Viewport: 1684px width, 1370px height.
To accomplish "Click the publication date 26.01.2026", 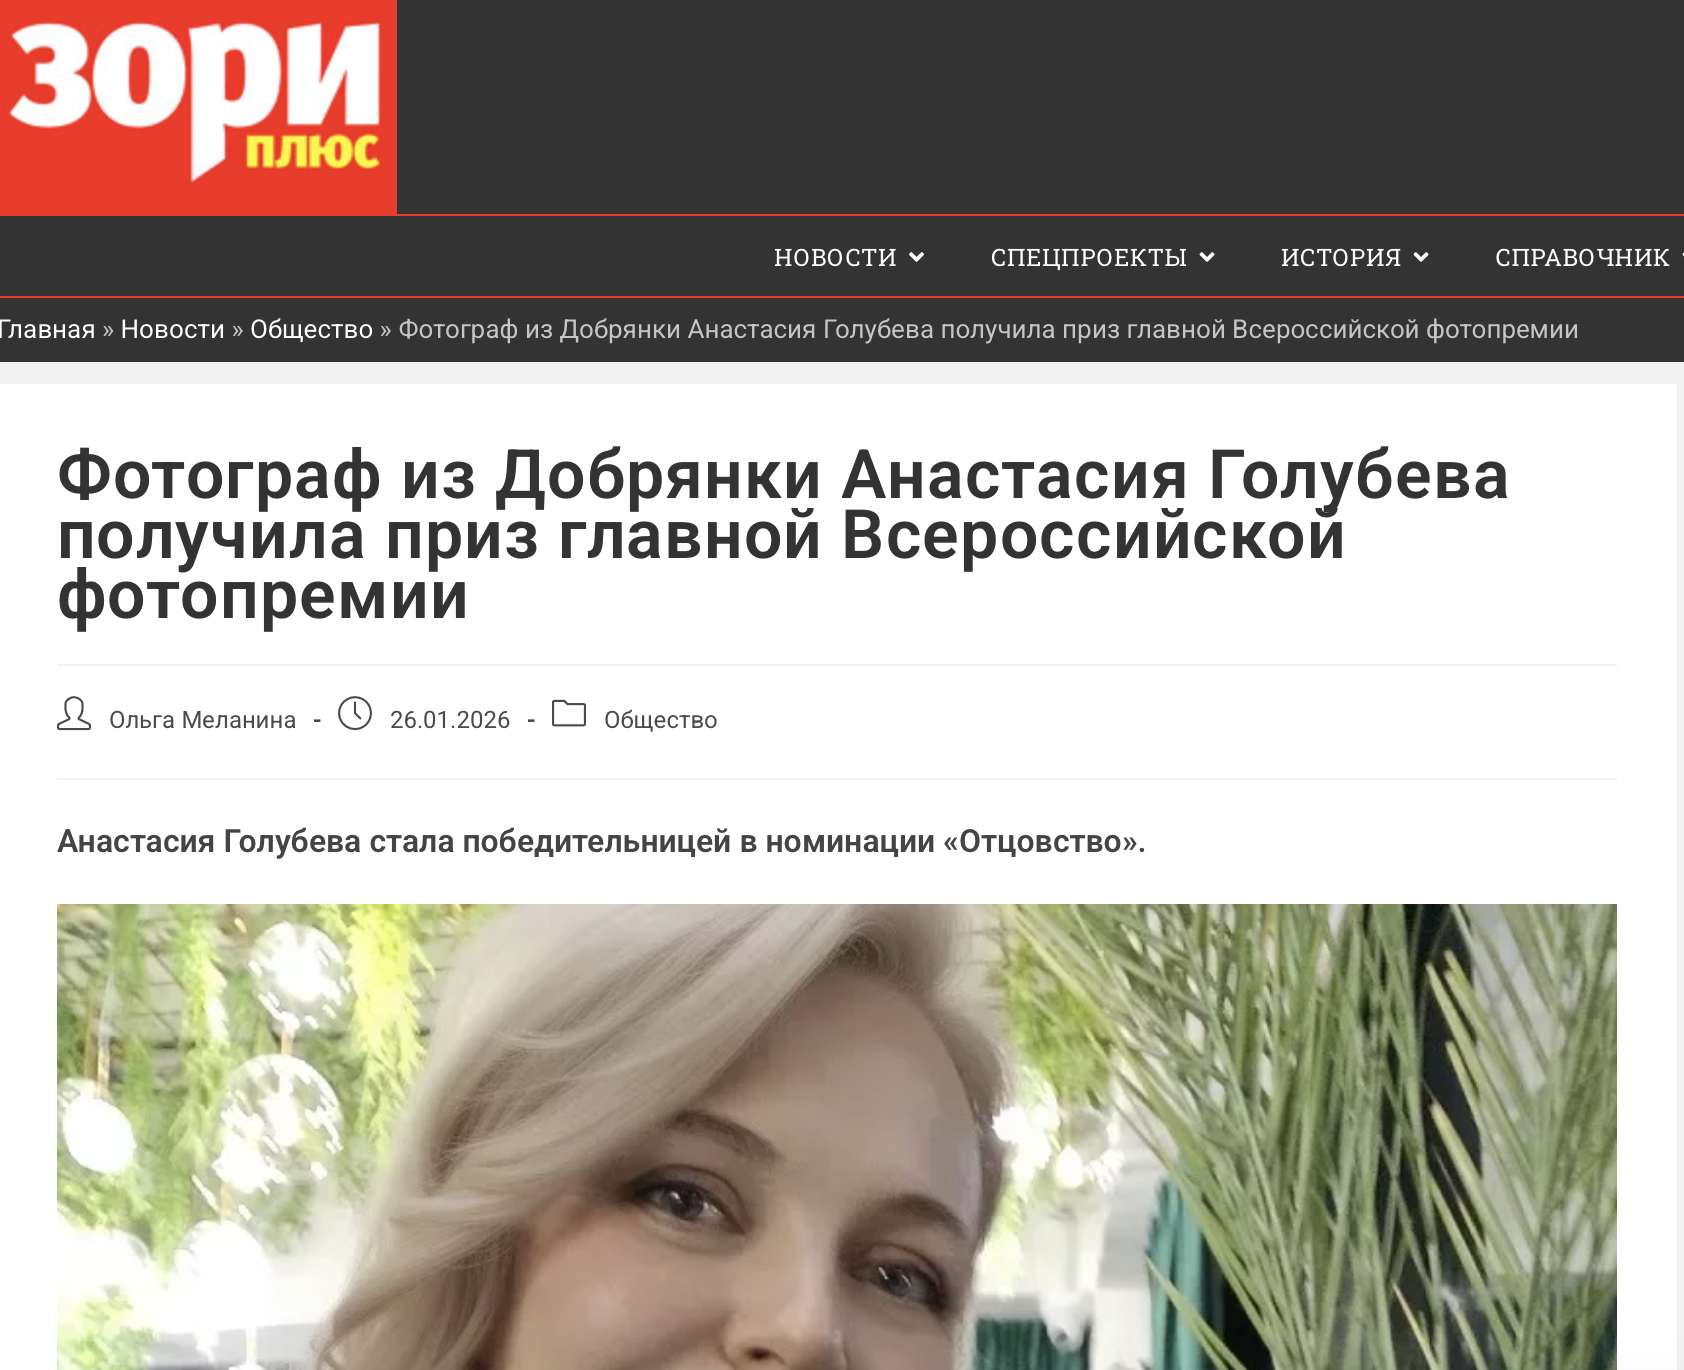I will 450,720.
